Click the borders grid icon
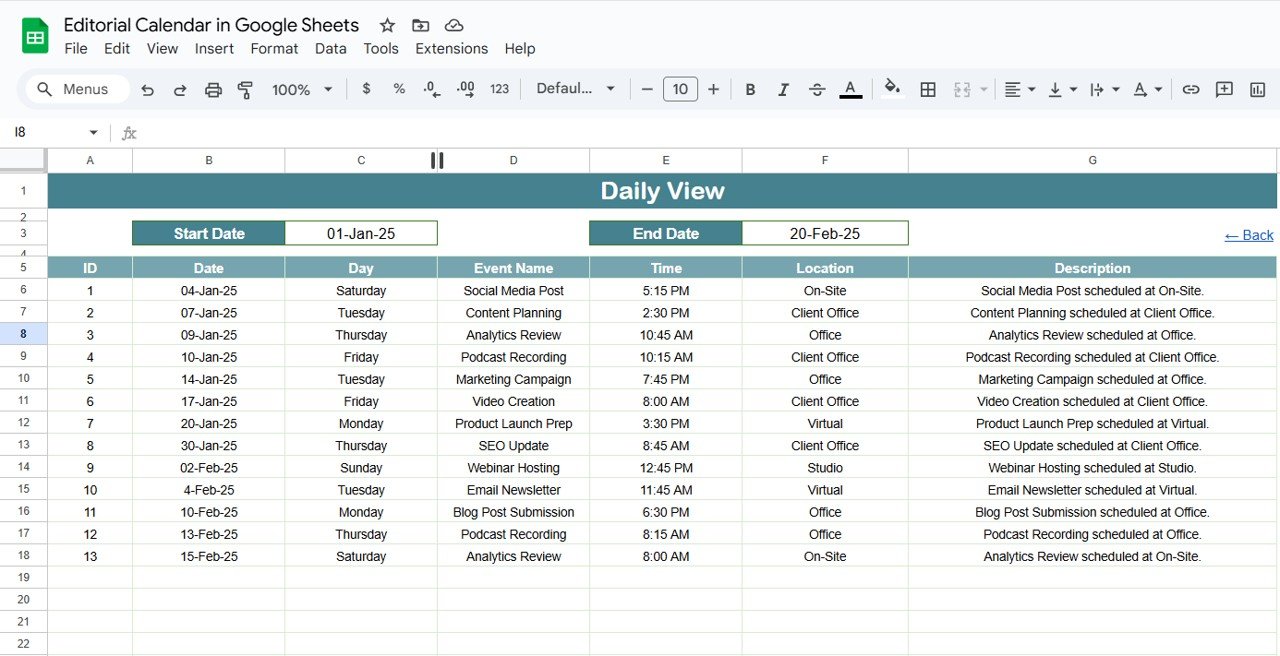This screenshot has width=1280, height=656. pyautogui.click(x=928, y=90)
